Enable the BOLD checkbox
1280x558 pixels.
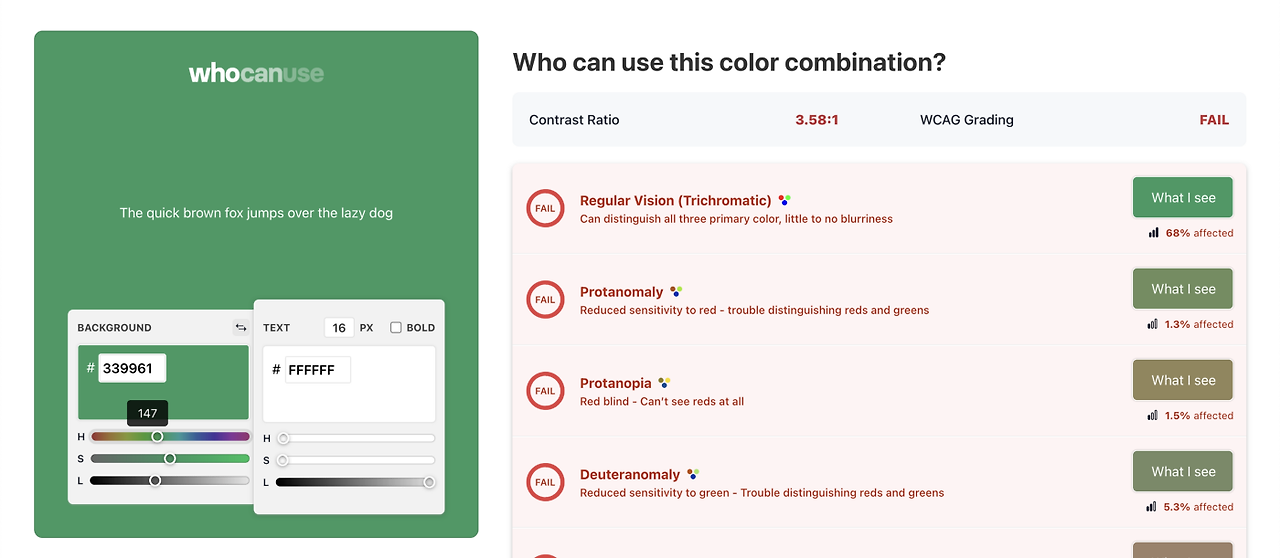pos(396,327)
